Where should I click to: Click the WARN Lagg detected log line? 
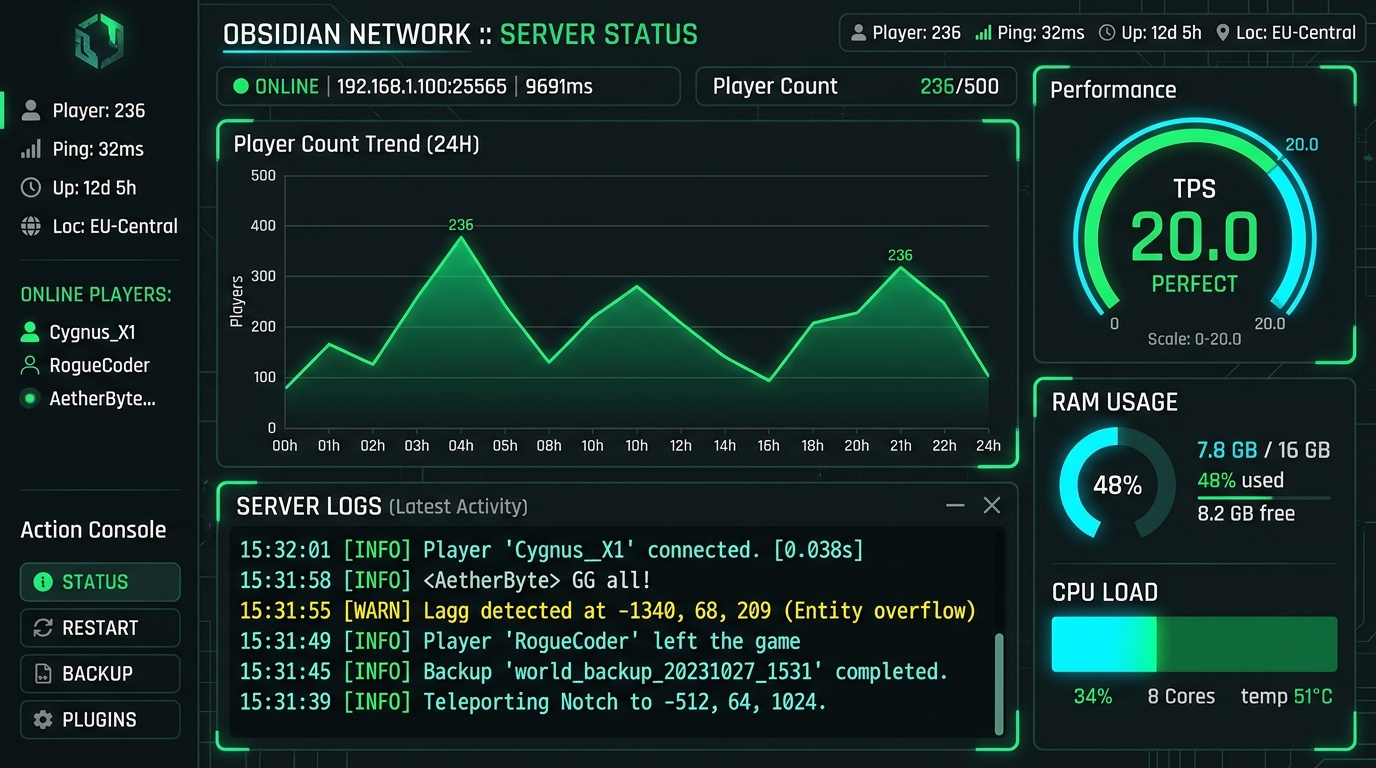[x=608, y=610]
